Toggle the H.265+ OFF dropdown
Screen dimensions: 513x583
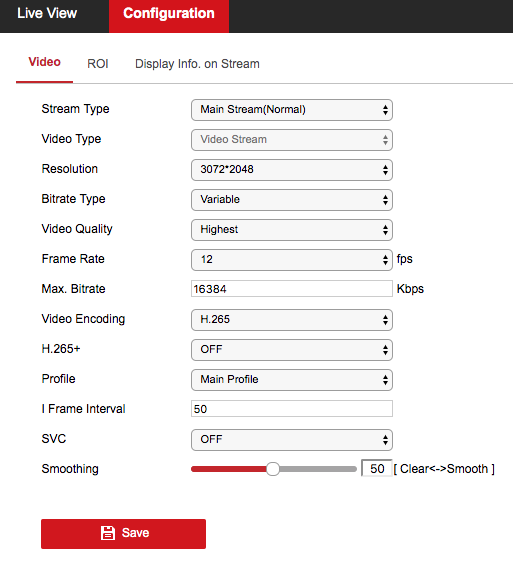pos(292,350)
